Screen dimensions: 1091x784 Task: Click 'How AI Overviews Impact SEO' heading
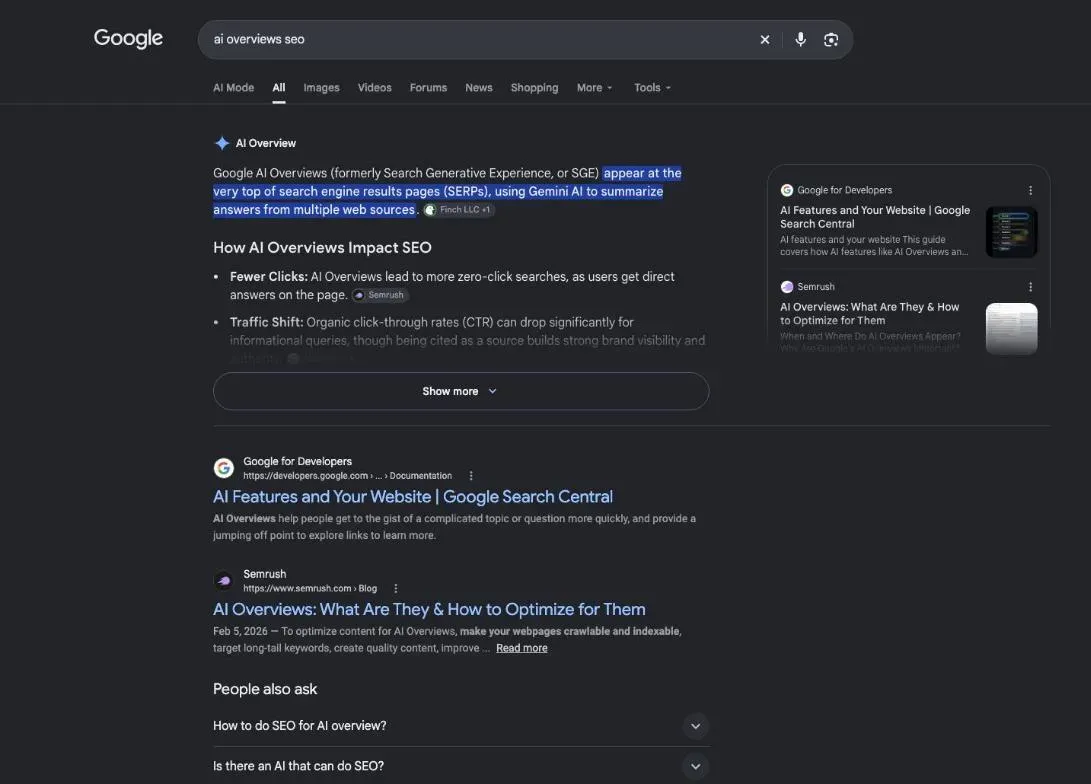pyautogui.click(x=322, y=248)
